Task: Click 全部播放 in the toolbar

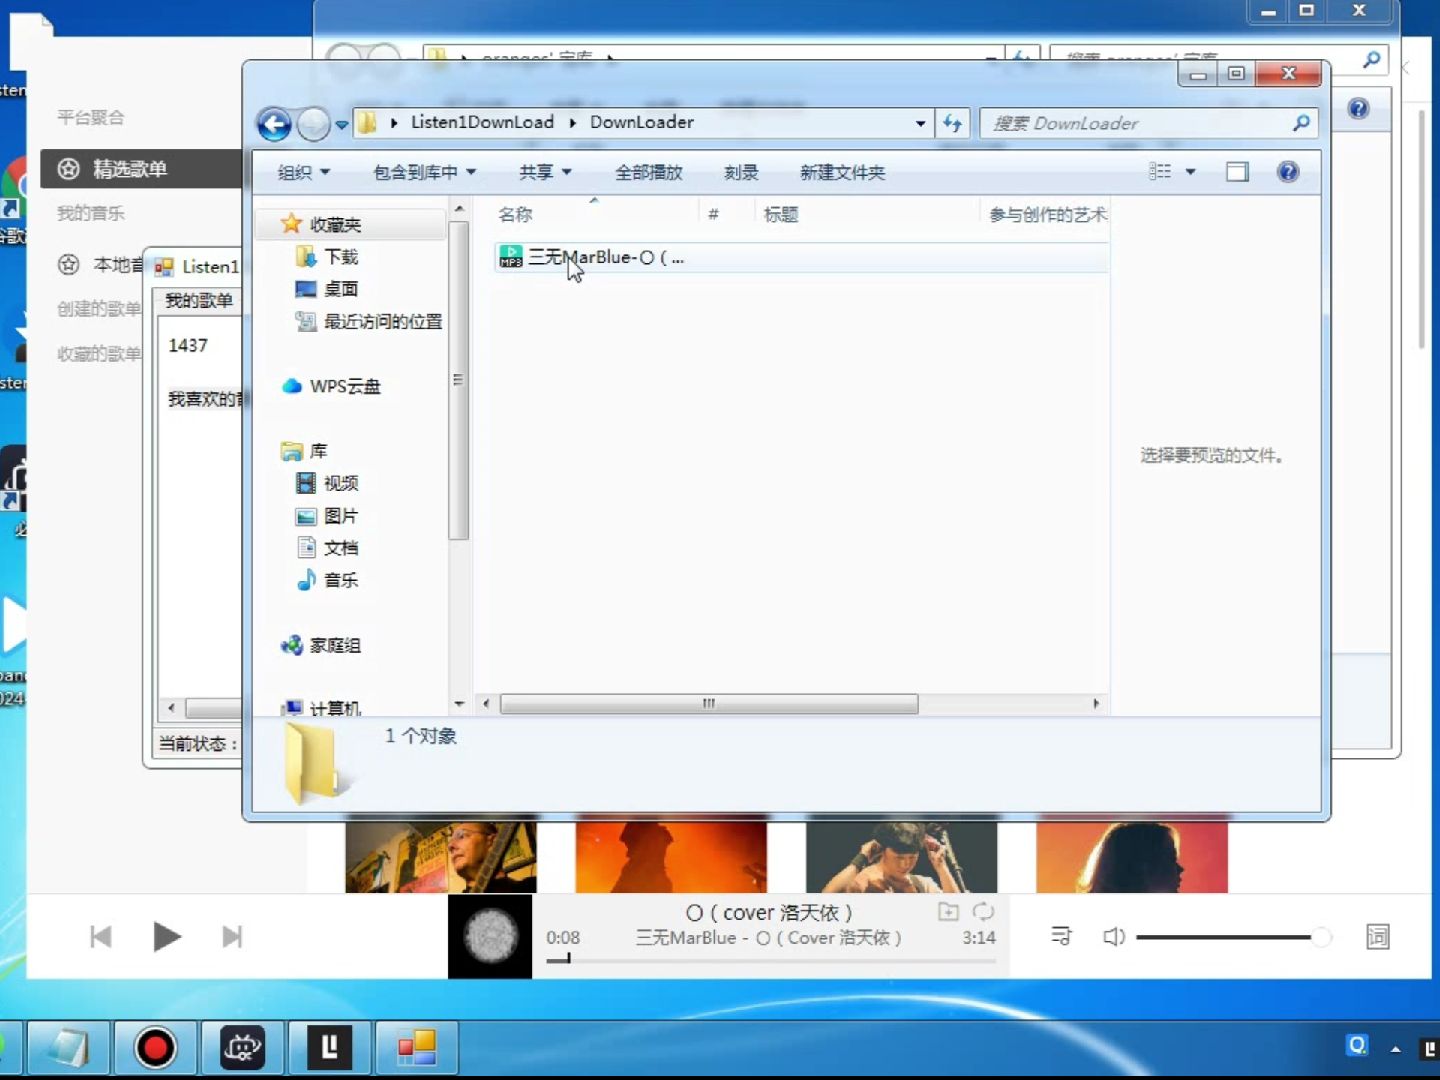Action: coord(648,172)
